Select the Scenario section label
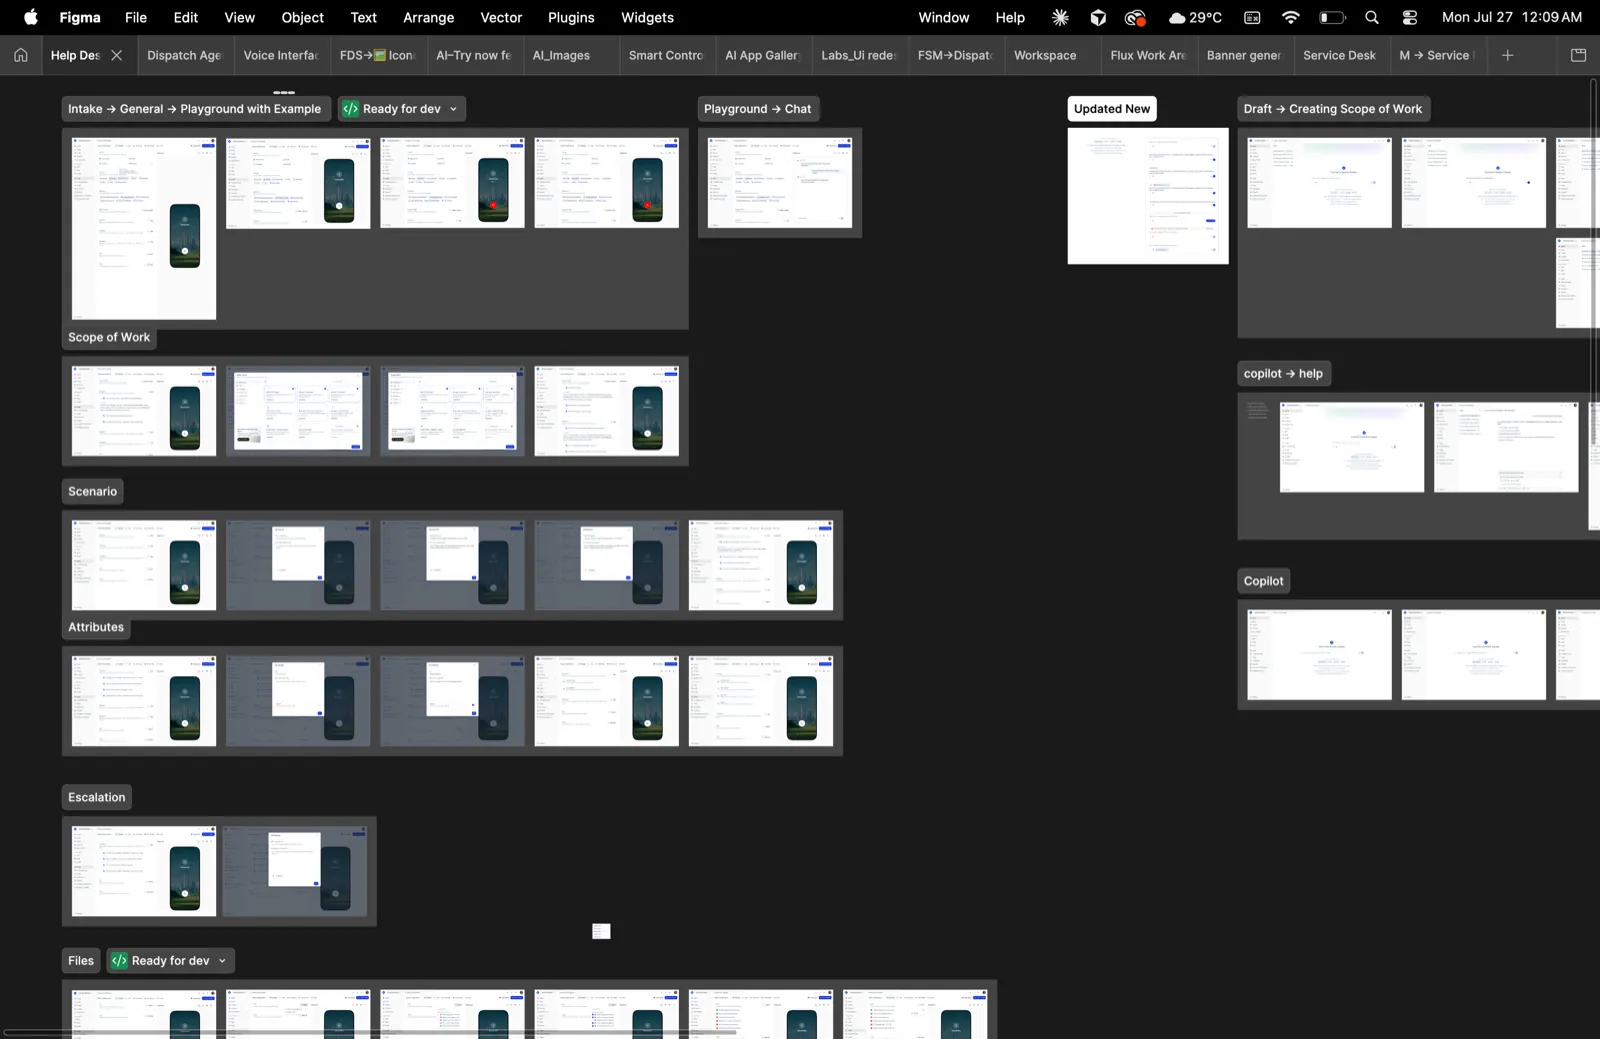 [x=93, y=491]
